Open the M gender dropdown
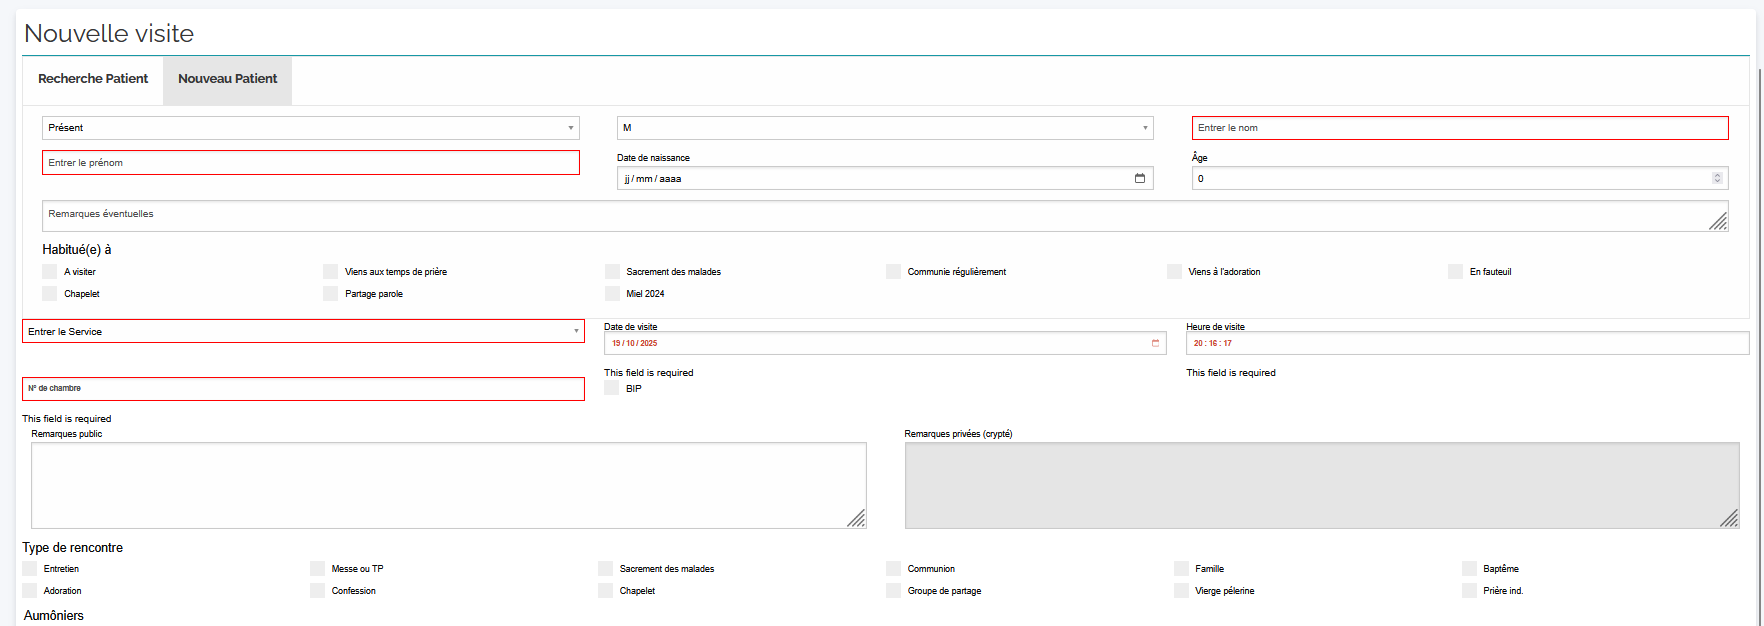This screenshot has width=1764, height=626. point(884,128)
